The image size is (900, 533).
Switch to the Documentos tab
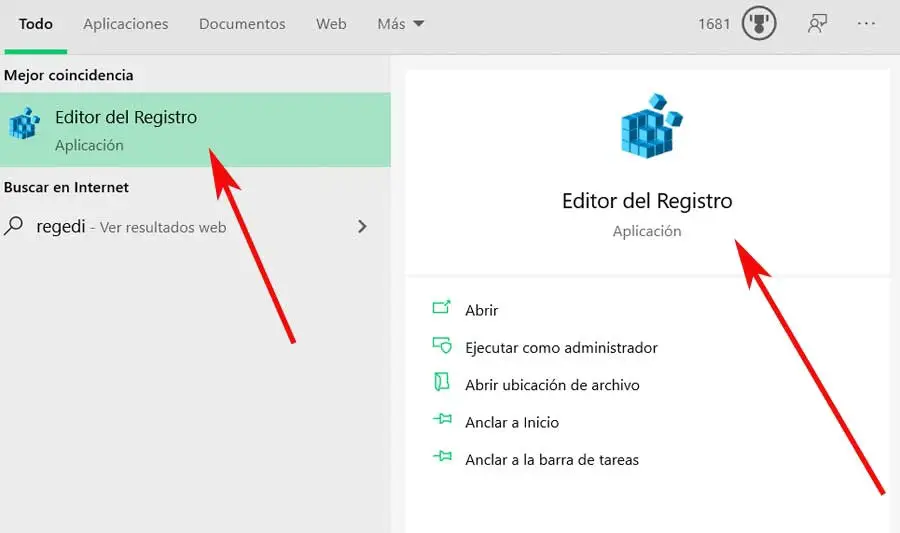pyautogui.click(x=242, y=24)
